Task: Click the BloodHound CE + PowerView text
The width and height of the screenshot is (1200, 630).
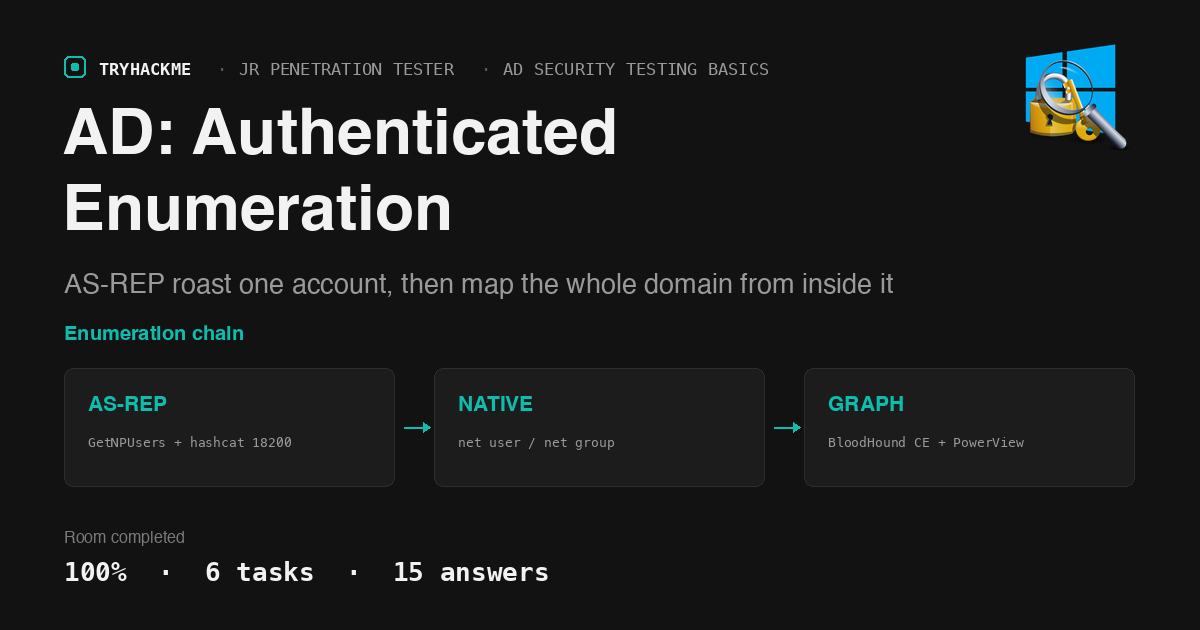Action: click(x=926, y=442)
